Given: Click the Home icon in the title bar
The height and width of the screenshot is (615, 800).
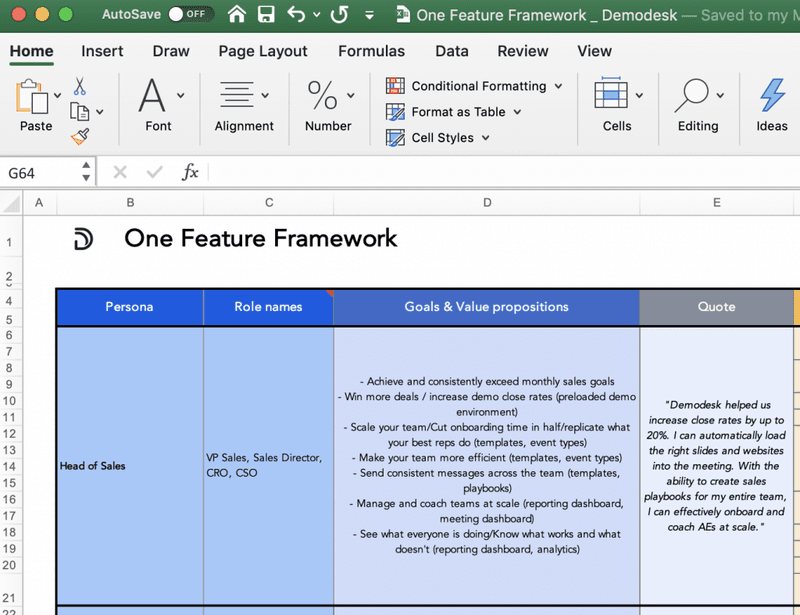Looking at the screenshot, I should tap(235, 15).
